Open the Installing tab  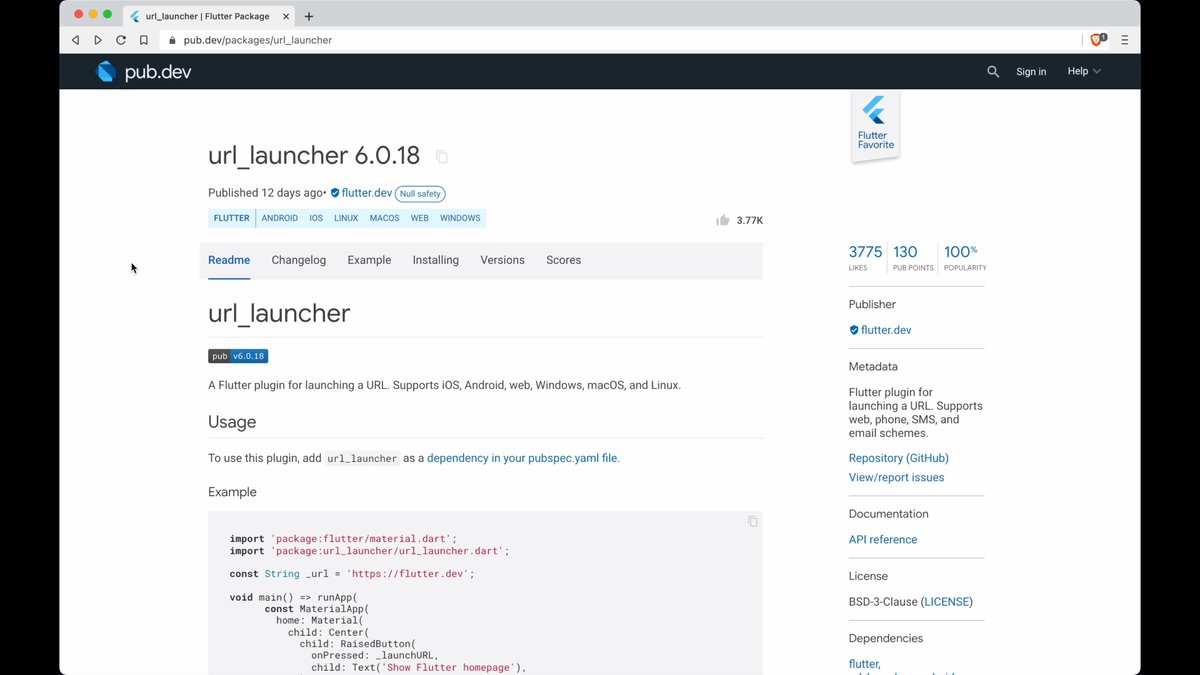coord(436,260)
